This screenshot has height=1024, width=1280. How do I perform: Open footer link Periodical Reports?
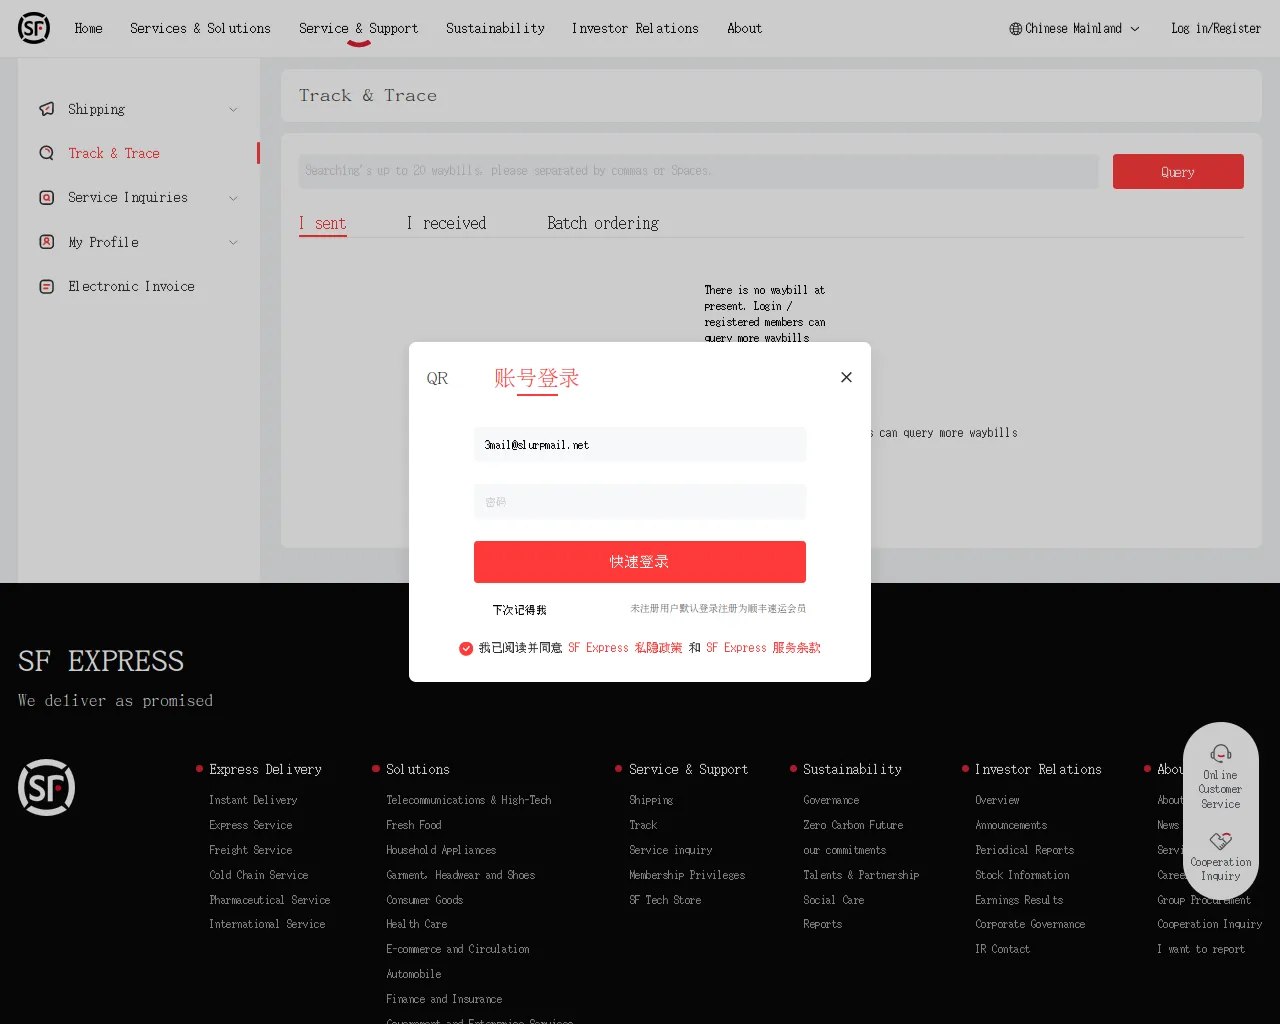tap(1025, 850)
